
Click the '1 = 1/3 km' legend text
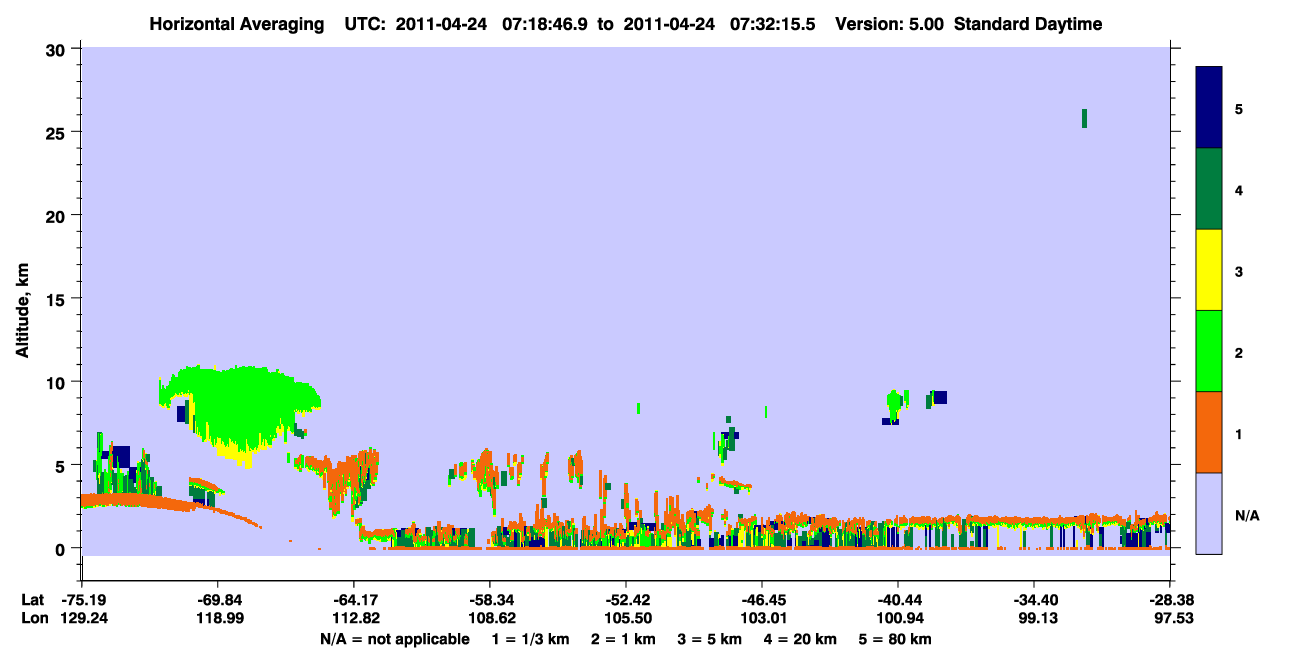(x=529, y=639)
